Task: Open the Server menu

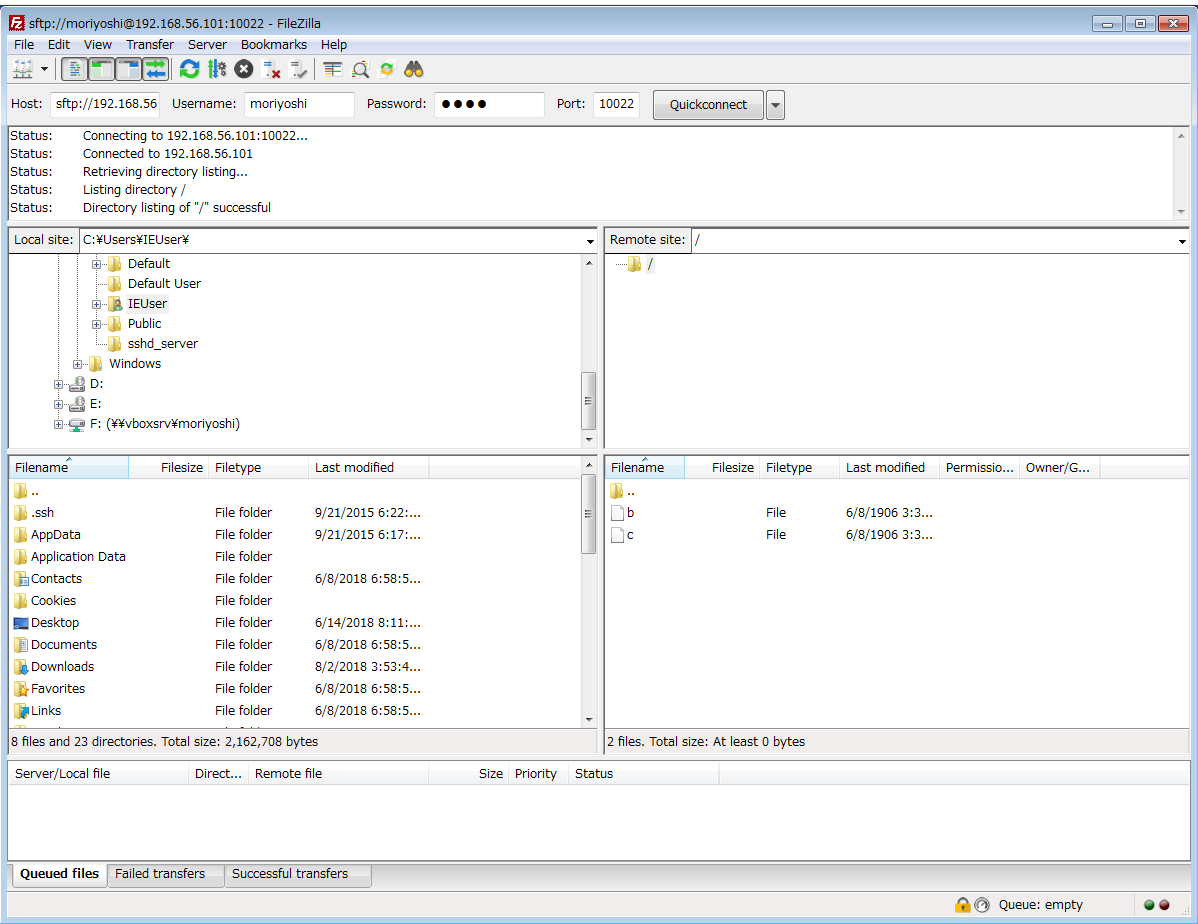Action: (x=207, y=44)
